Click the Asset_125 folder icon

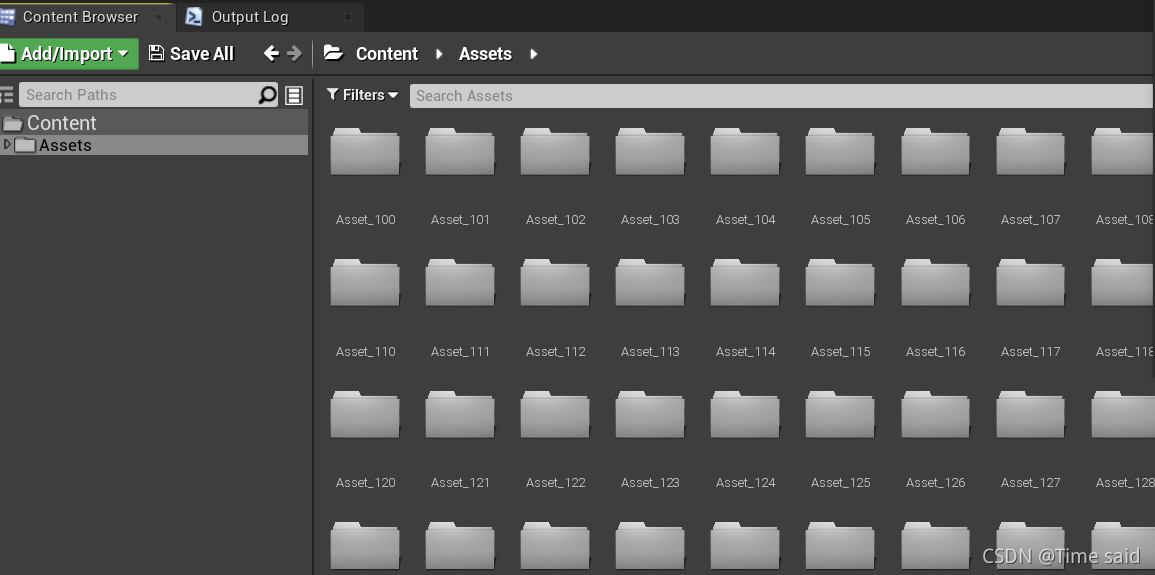click(840, 415)
